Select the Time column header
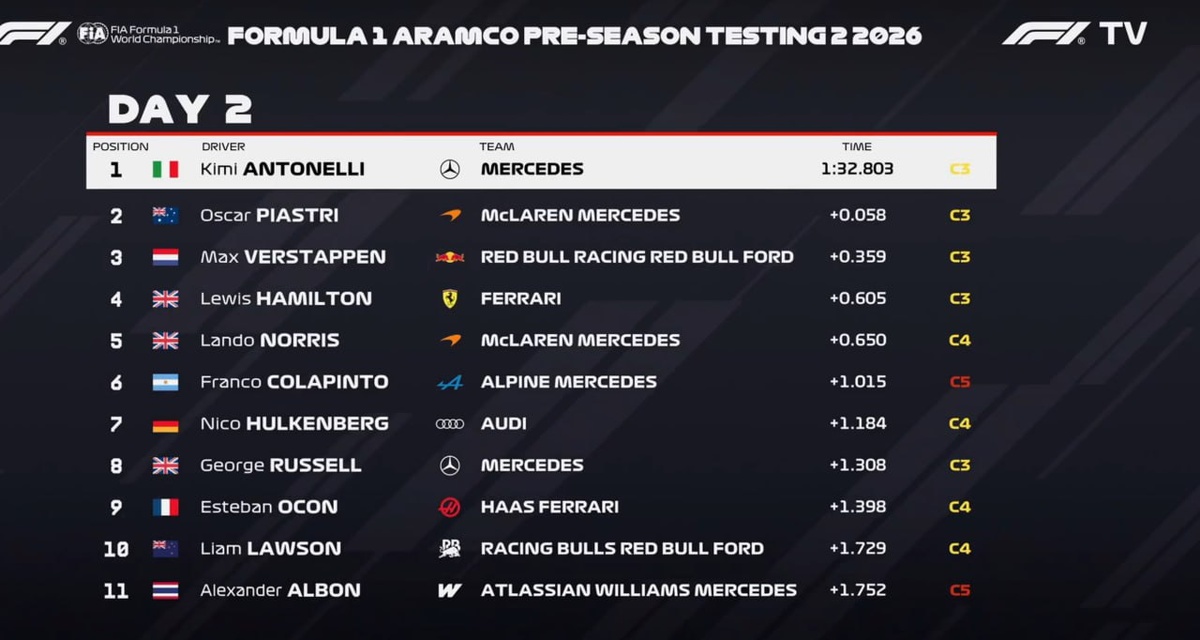 click(x=856, y=147)
